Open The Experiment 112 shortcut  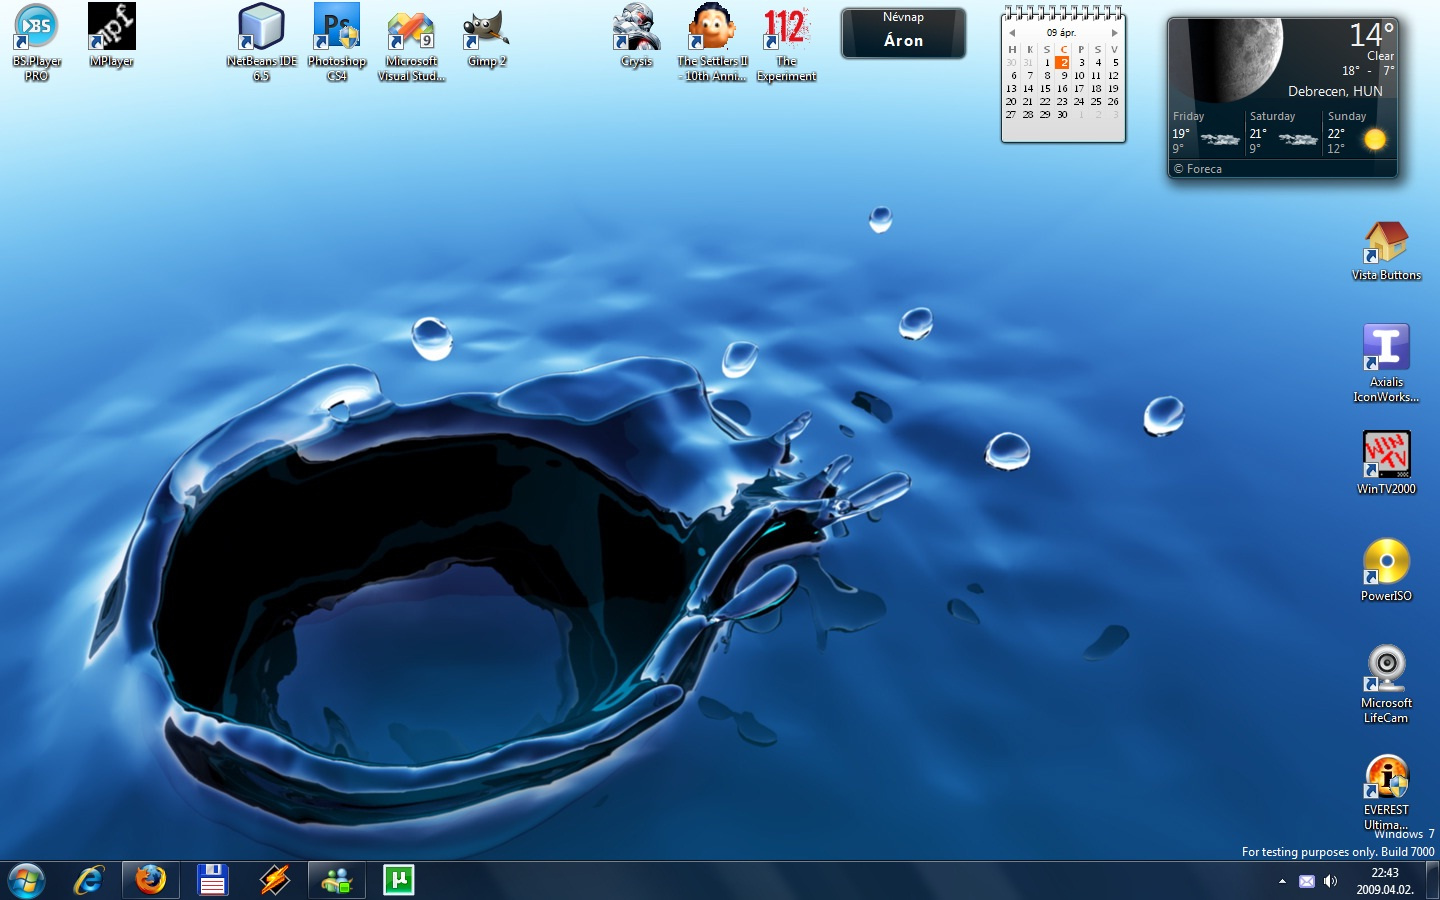tap(787, 42)
